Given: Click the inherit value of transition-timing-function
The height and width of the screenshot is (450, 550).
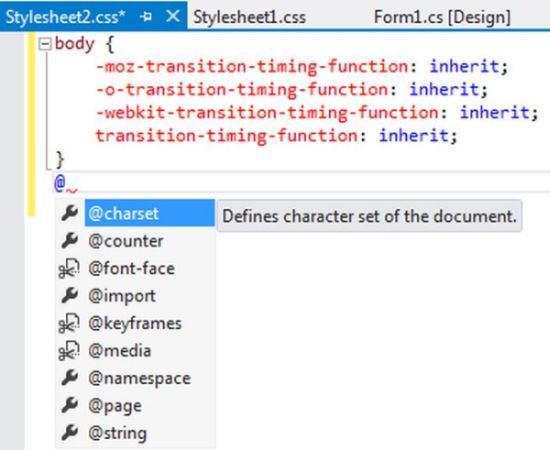Looking at the screenshot, I should [414, 135].
